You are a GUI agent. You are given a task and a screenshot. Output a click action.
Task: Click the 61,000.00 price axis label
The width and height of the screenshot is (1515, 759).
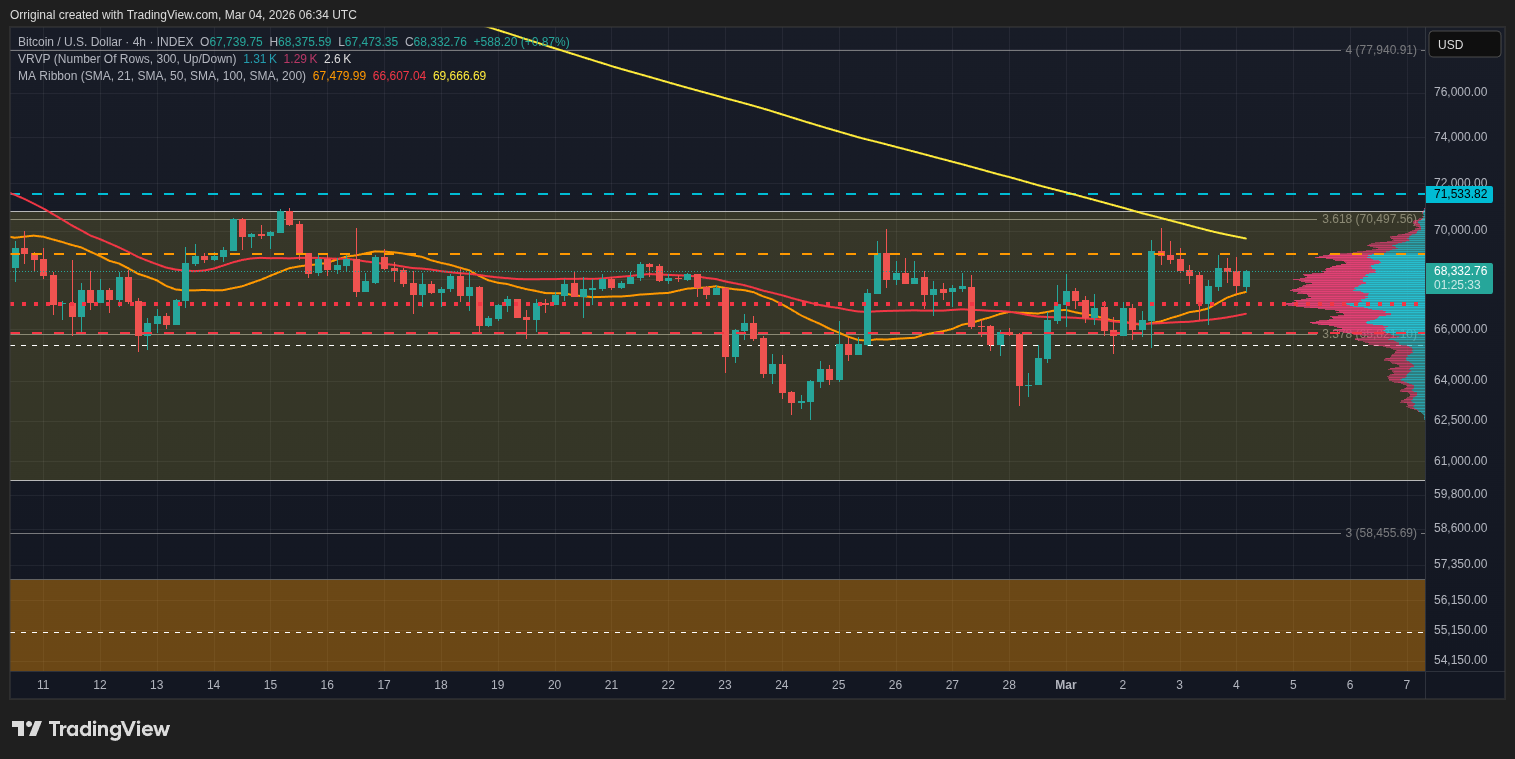[x=1460, y=461]
